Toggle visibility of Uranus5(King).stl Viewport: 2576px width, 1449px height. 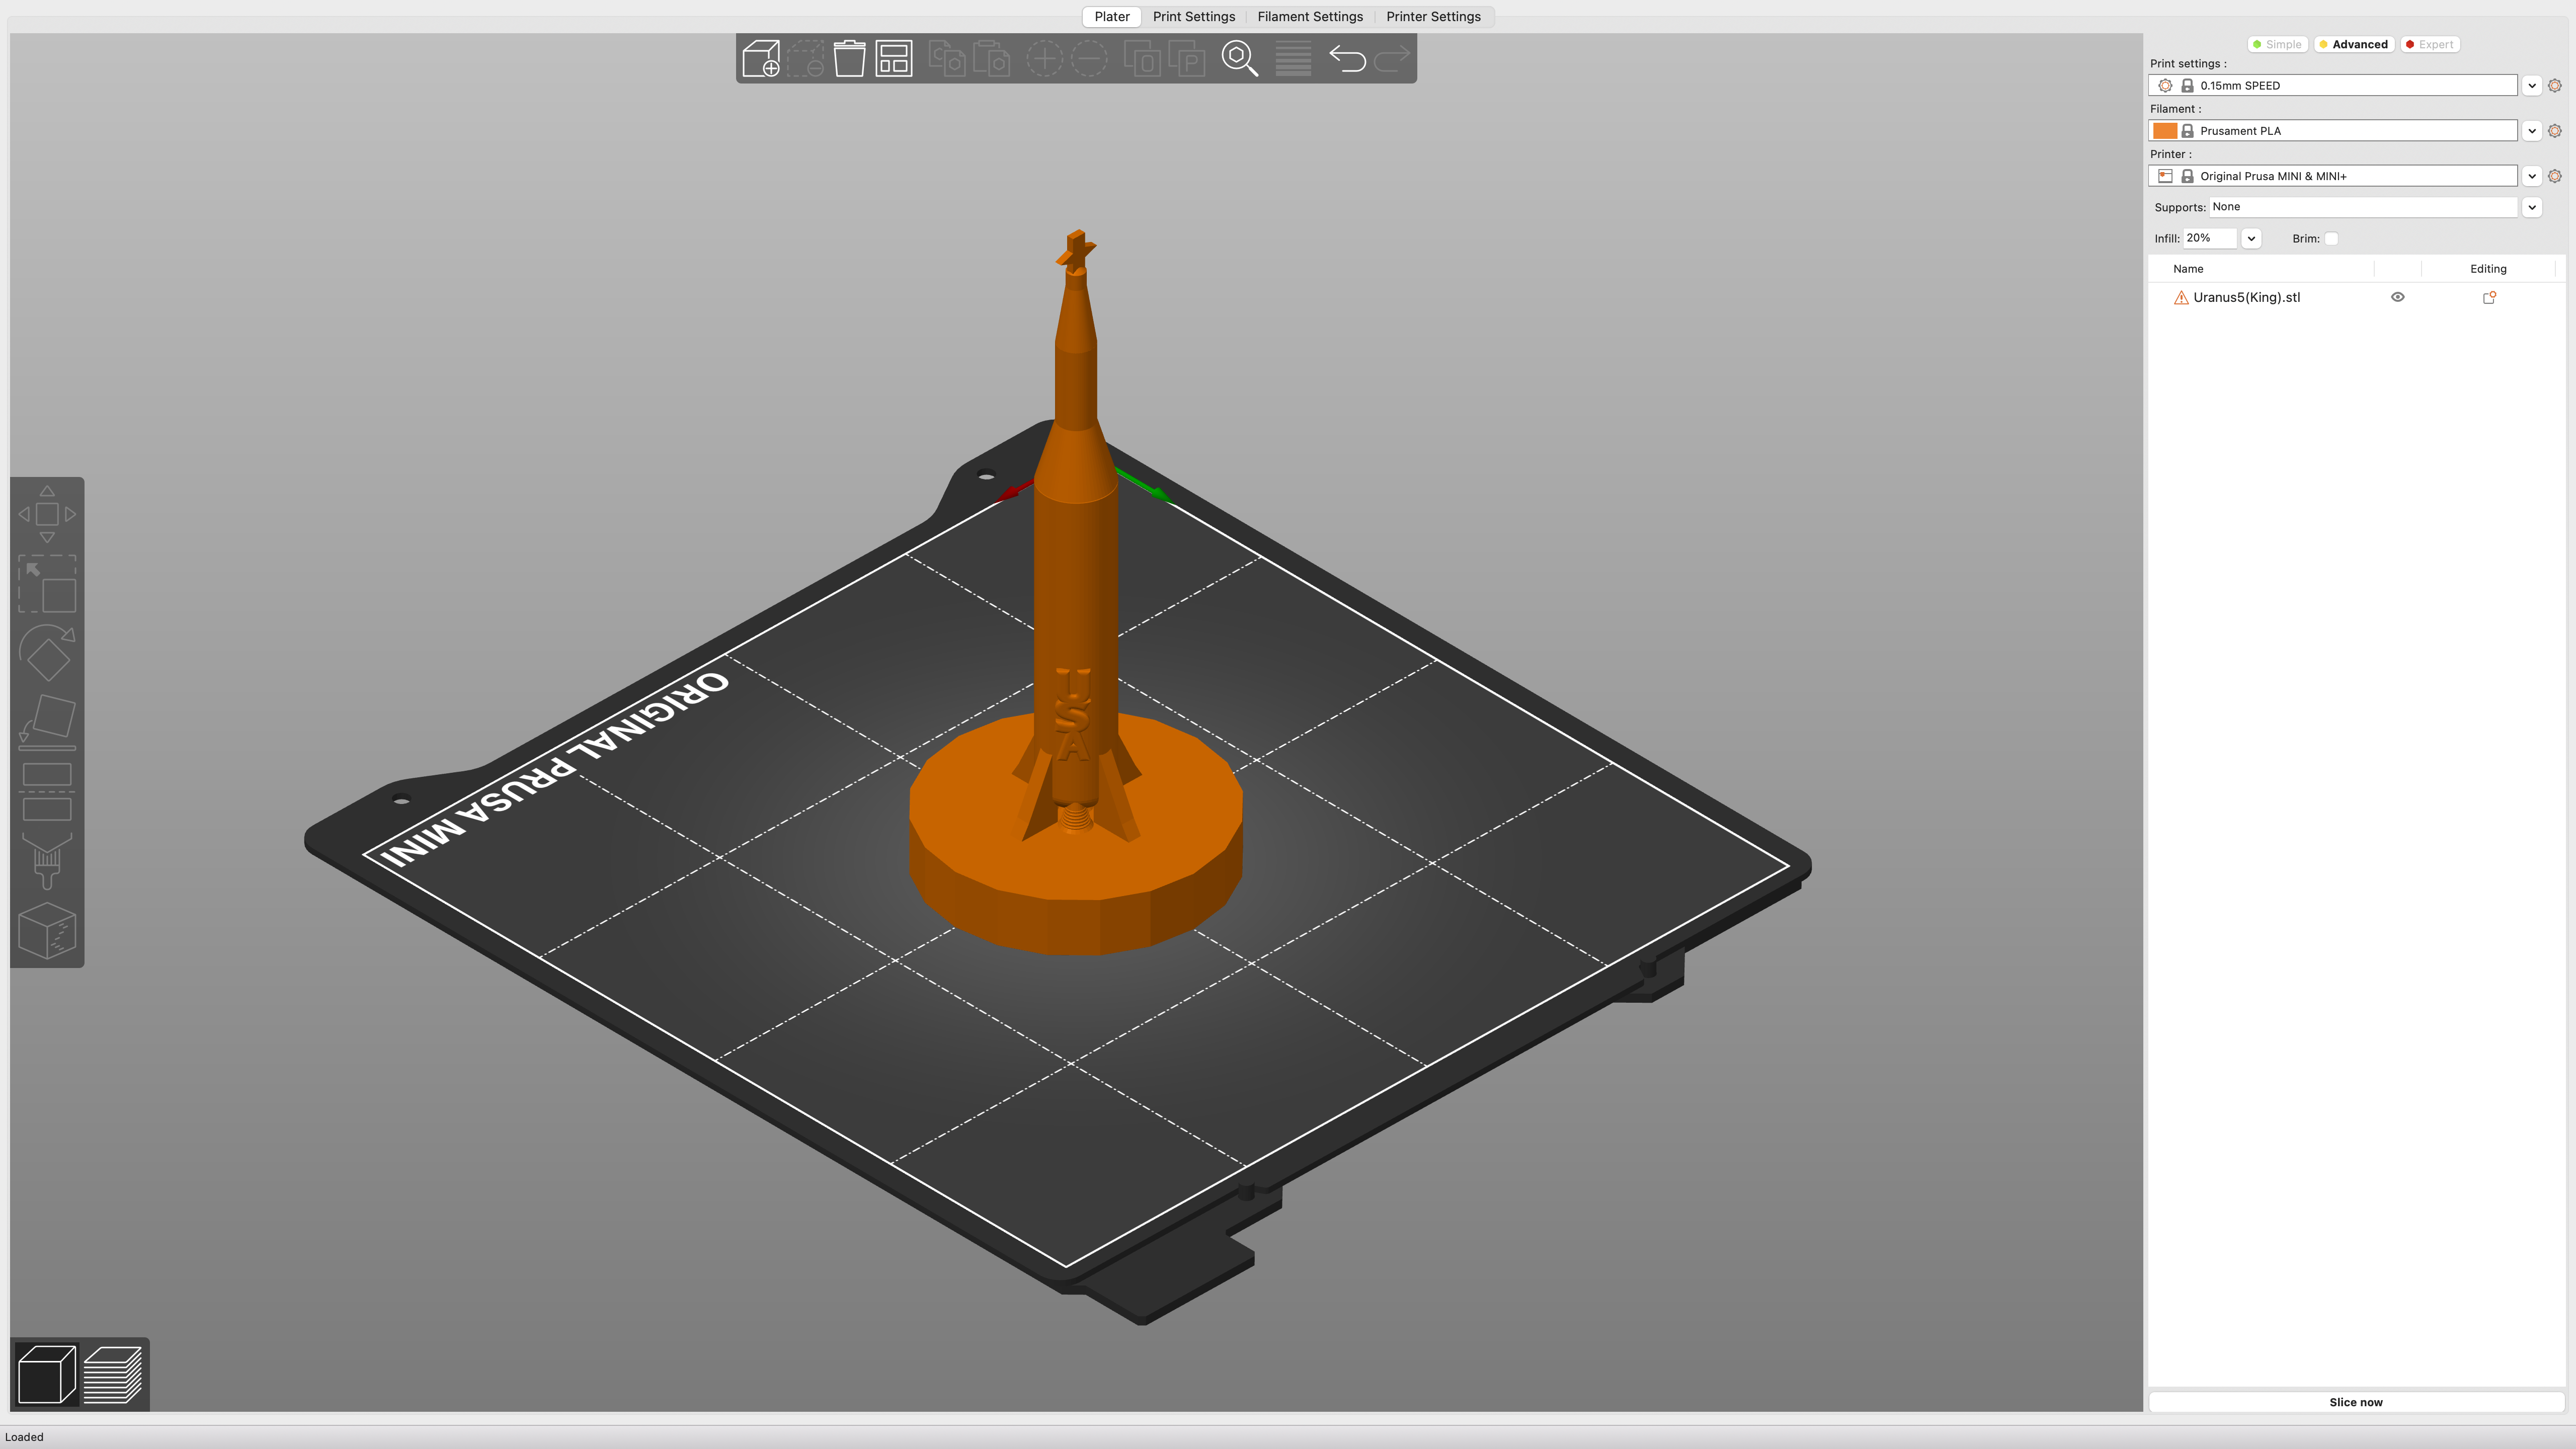[2398, 297]
